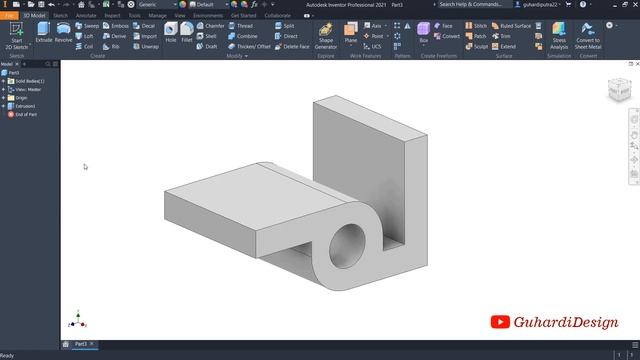Click the ViewCube navigation widget

coord(619,89)
